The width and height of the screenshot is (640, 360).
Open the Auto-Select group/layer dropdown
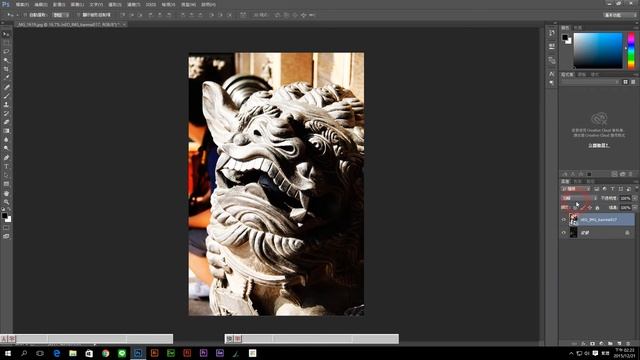click(x=61, y=15)
